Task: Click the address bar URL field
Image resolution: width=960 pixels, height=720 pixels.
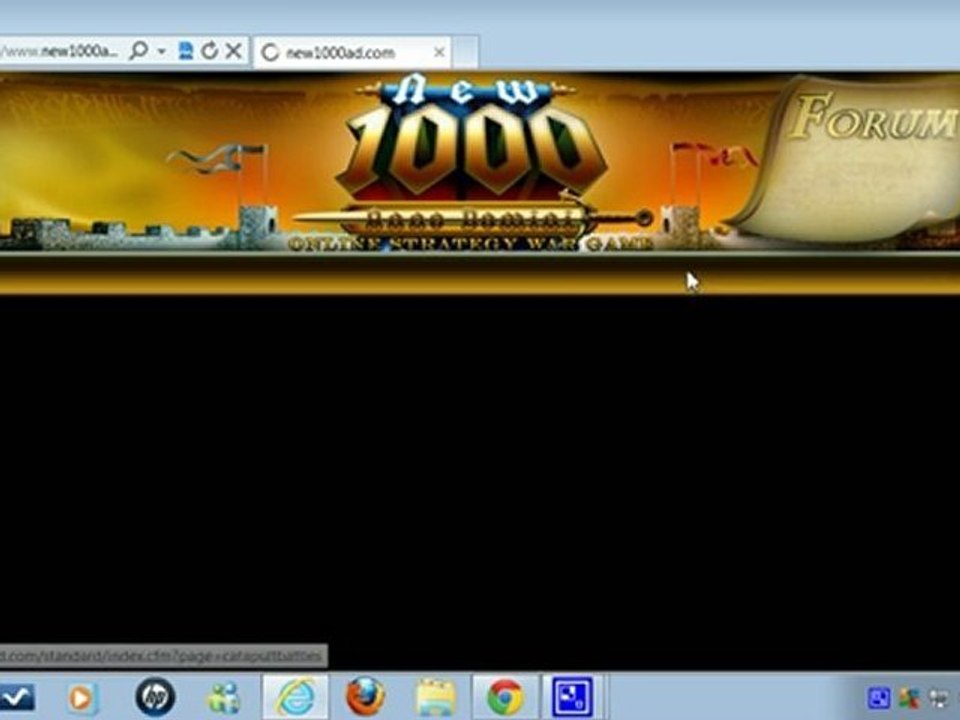Action: coord(61,51)
